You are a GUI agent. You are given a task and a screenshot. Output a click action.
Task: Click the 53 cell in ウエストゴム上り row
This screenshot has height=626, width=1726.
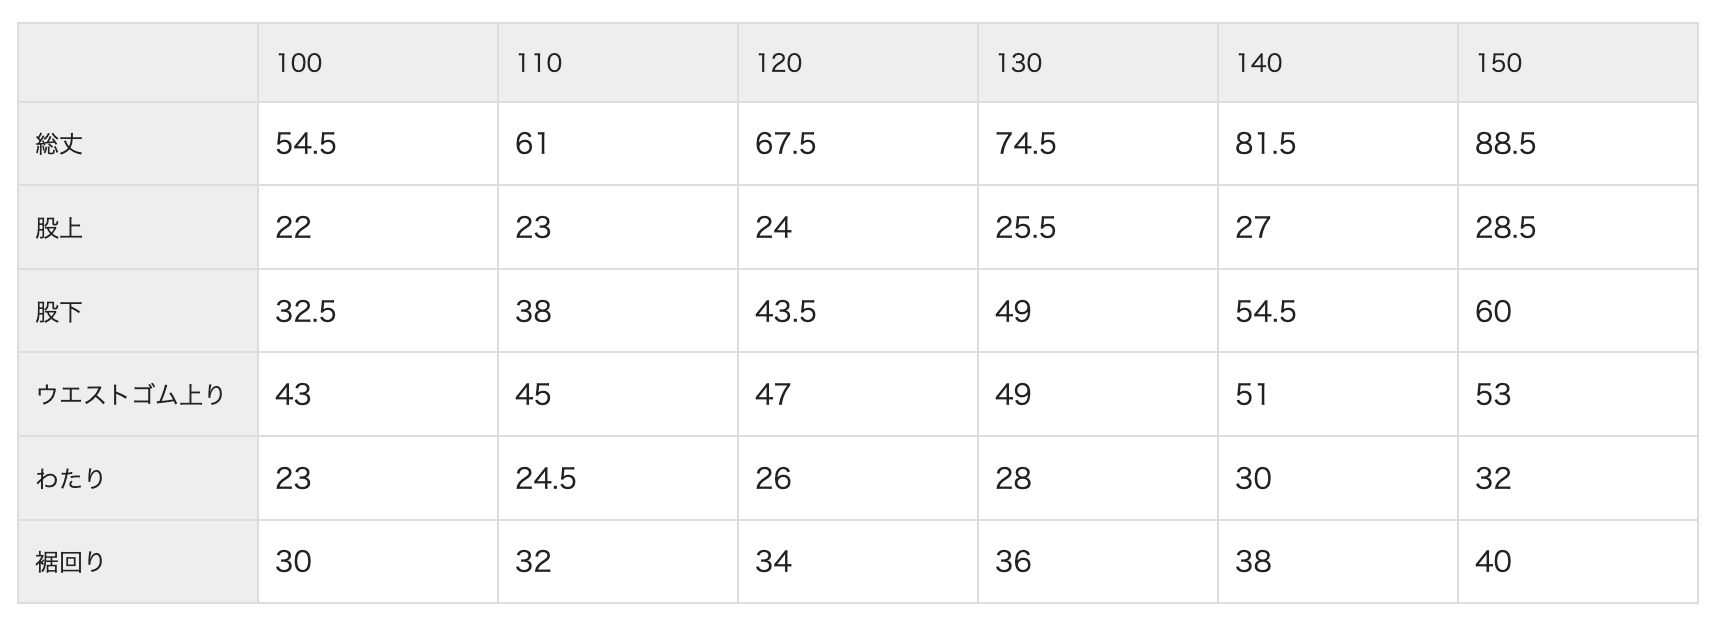click(1493, 395)
